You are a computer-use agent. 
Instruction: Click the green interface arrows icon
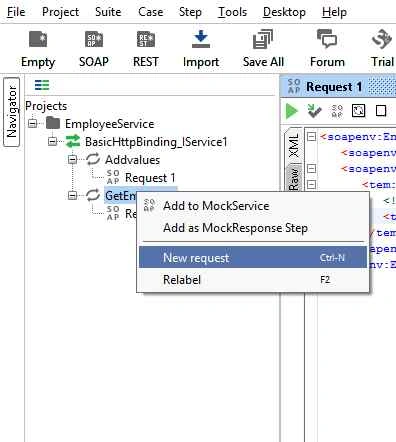pyautogui.click(x=73, y=141)
